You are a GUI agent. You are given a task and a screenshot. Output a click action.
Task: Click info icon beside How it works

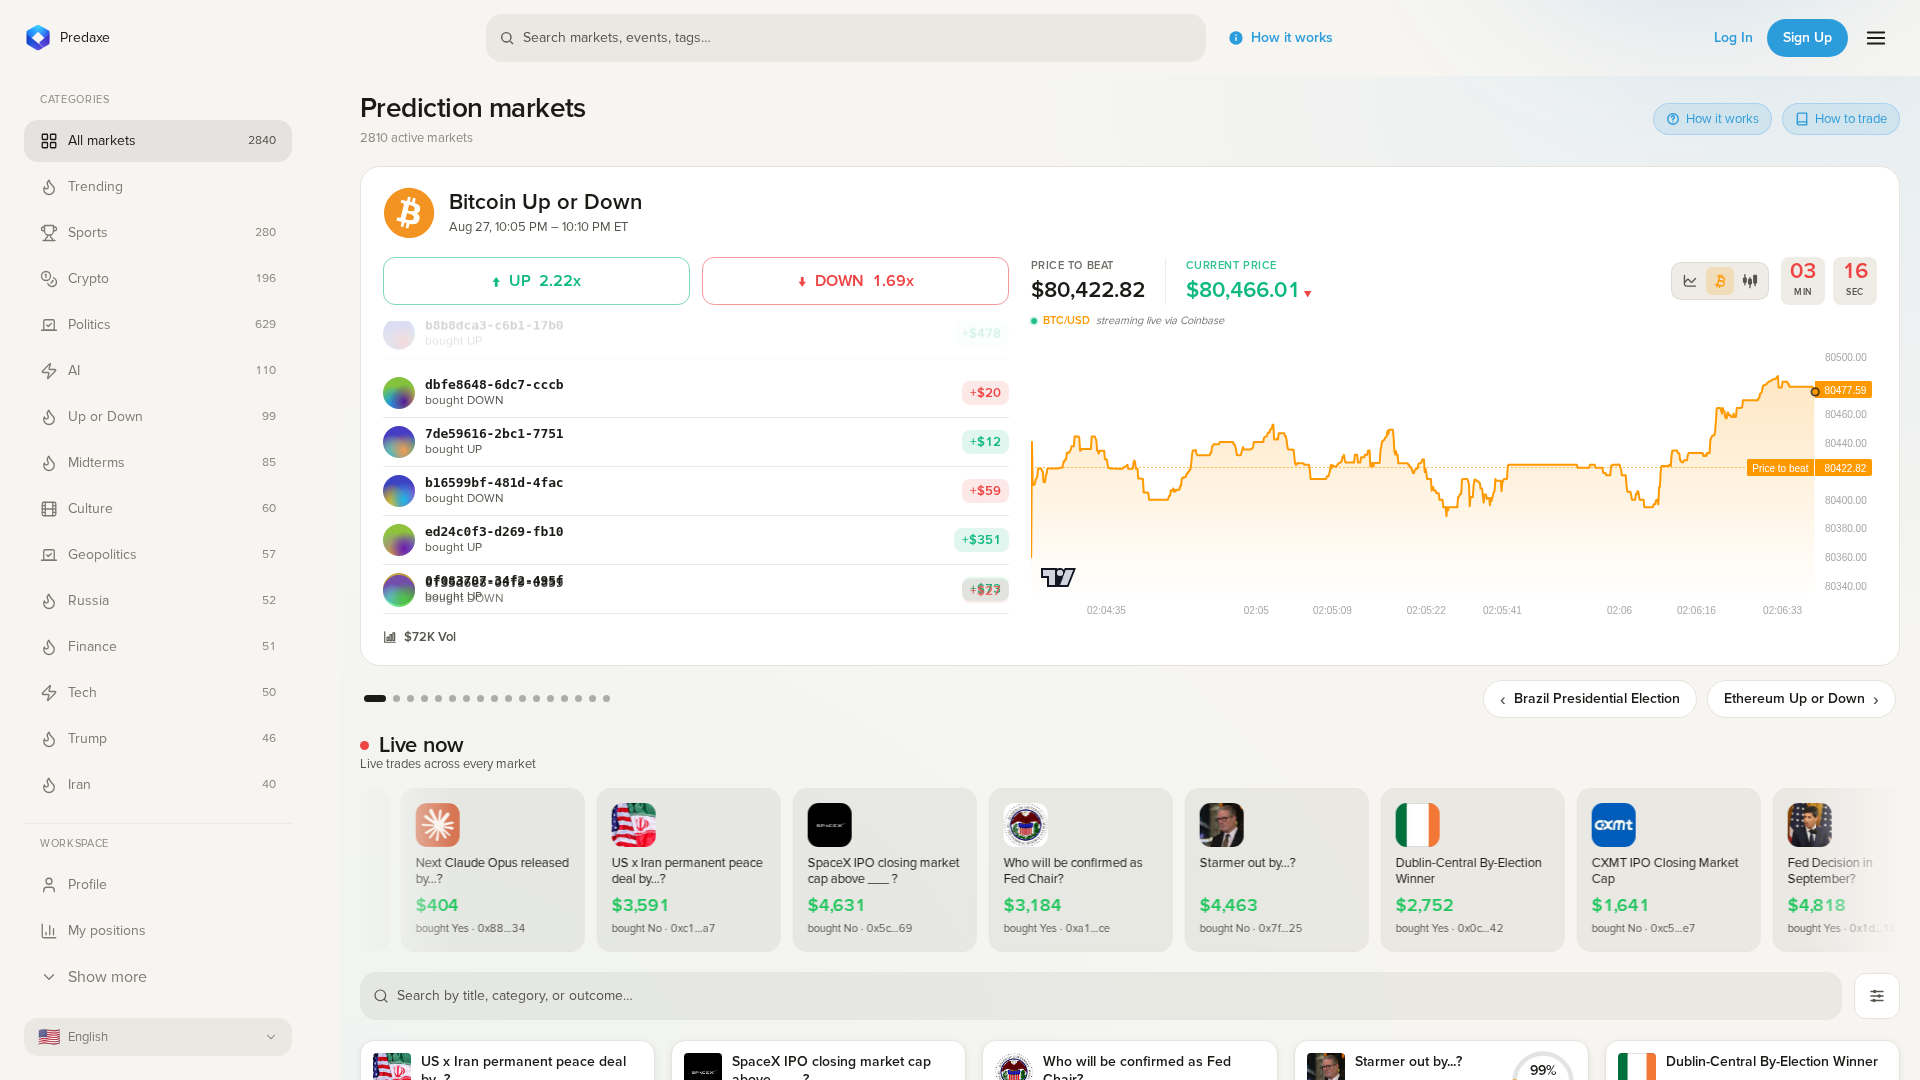pyautogui.click(x=1236, y=38)
